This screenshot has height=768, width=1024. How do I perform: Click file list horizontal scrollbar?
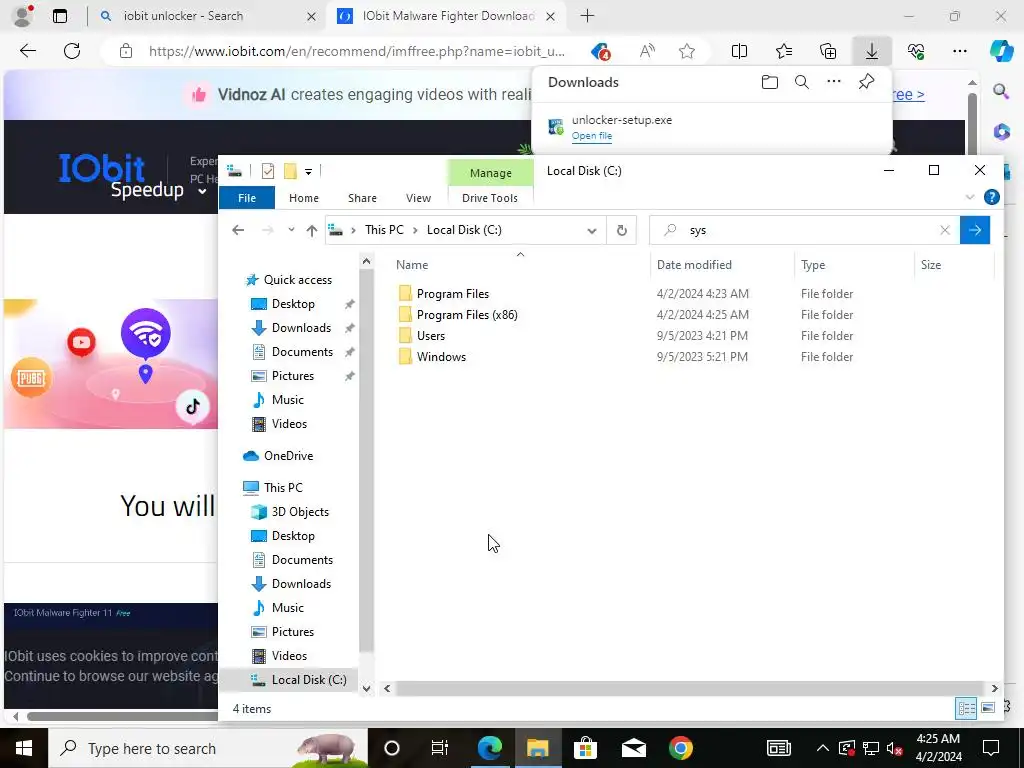(688, 688)
